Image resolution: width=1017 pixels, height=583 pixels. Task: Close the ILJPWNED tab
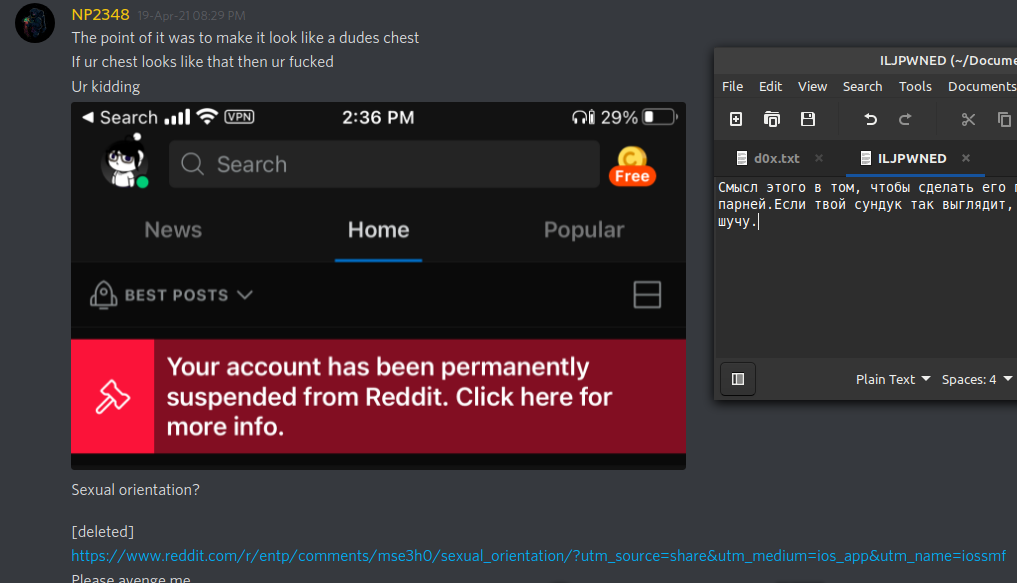pyautogui.click(x=966, y=158)
